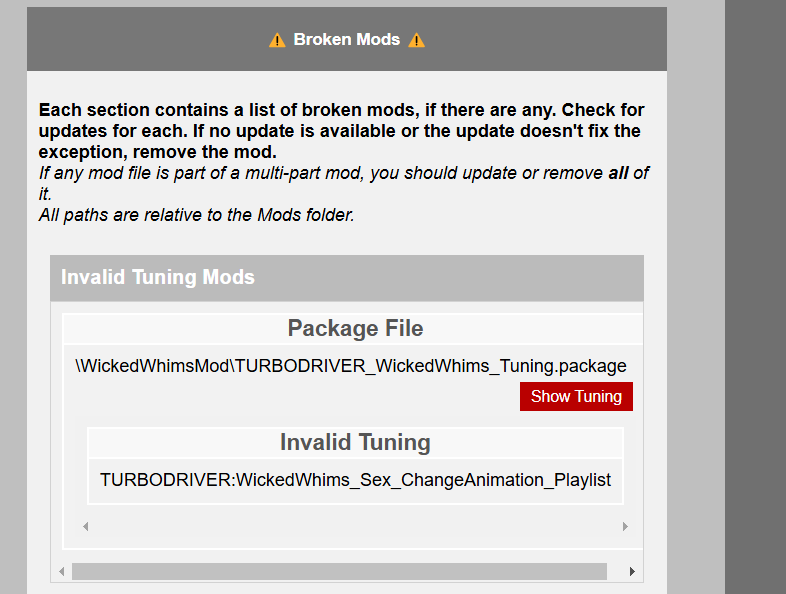786x594 pixels.
Task: Click the left warning icon beside Broken Mods
Action: click(277, 40)
